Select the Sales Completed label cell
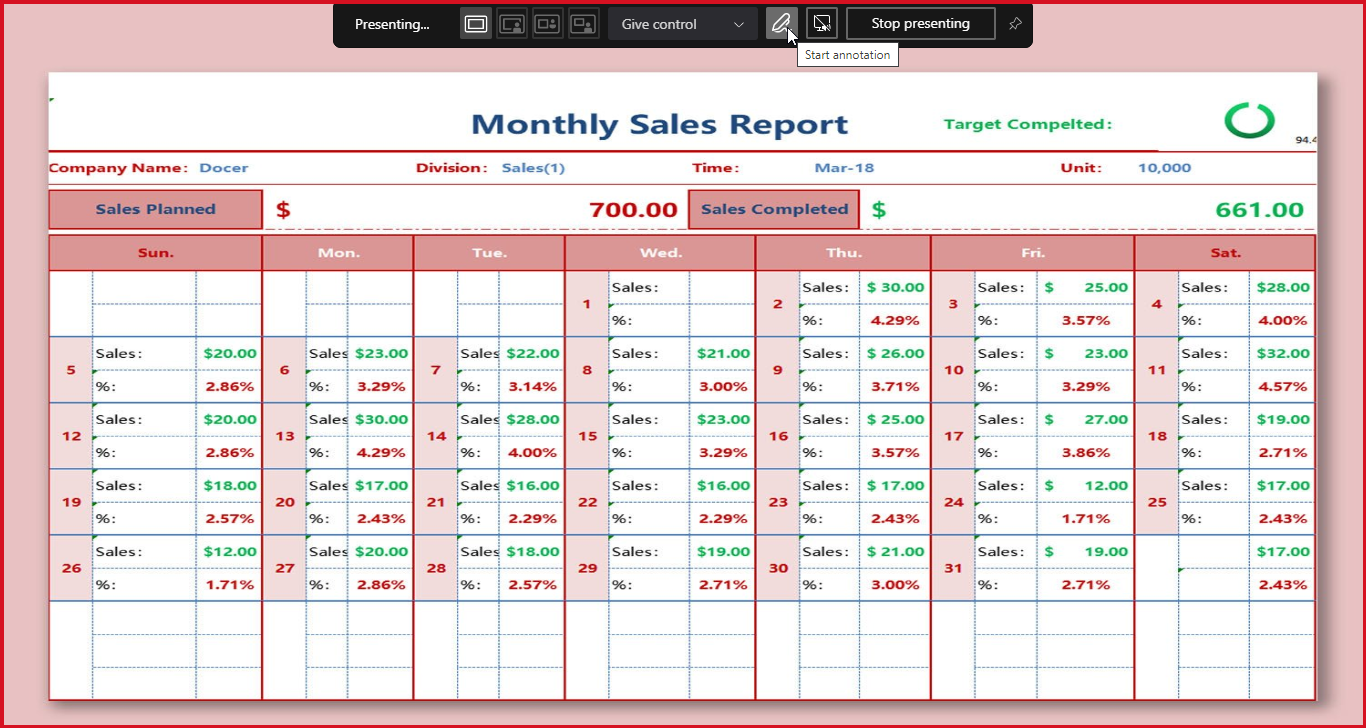The image size is (1366, 728). [x=774, y=210]
